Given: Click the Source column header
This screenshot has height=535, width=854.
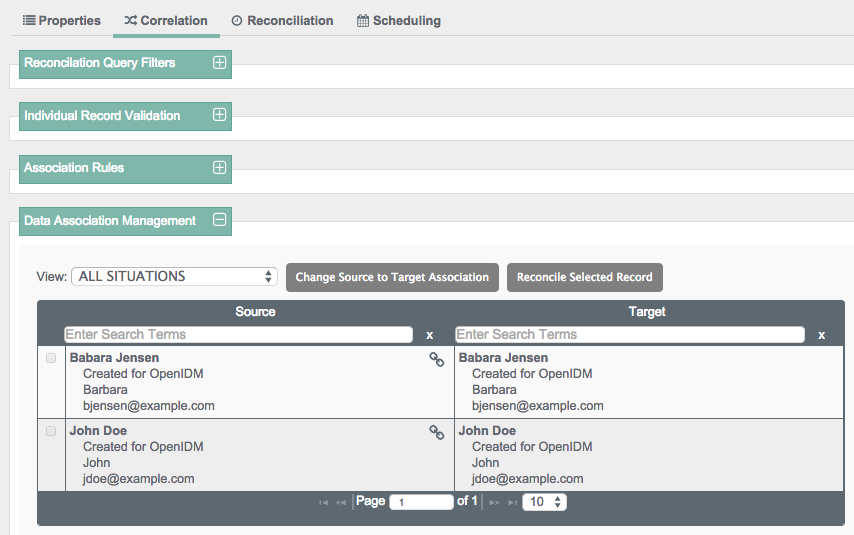Looking at the screenshot, I should click(x=255, y=312).
